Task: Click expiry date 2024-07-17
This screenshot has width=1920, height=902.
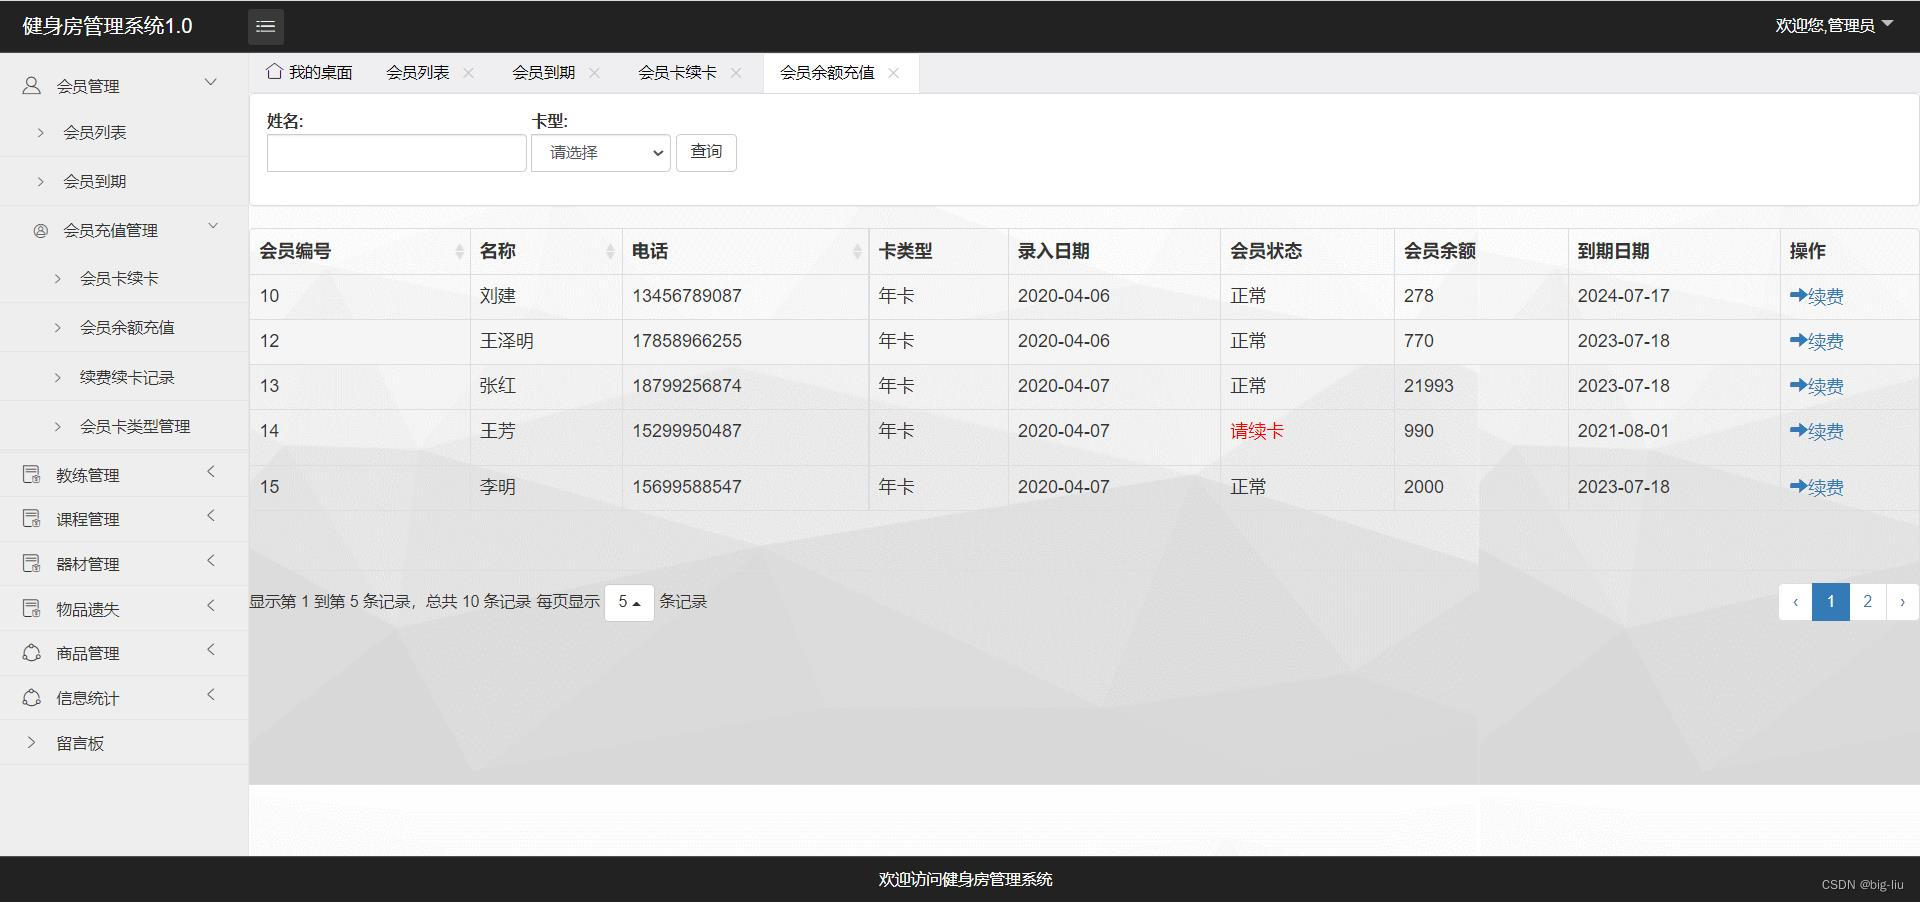Action: coord(1624,296)
